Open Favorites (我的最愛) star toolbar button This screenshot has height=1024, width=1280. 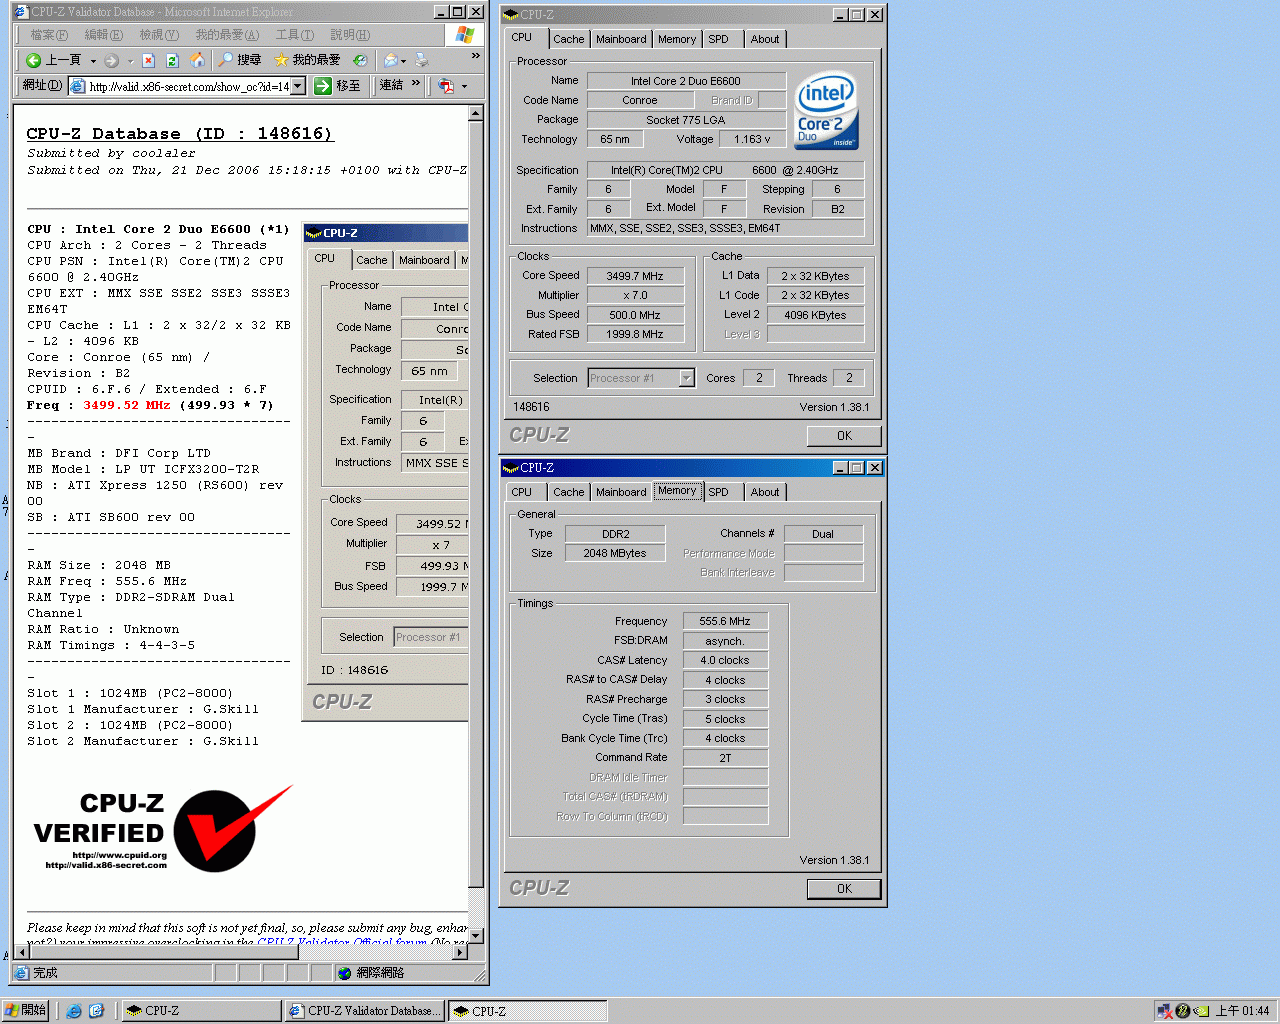click(x=307, y=60)
